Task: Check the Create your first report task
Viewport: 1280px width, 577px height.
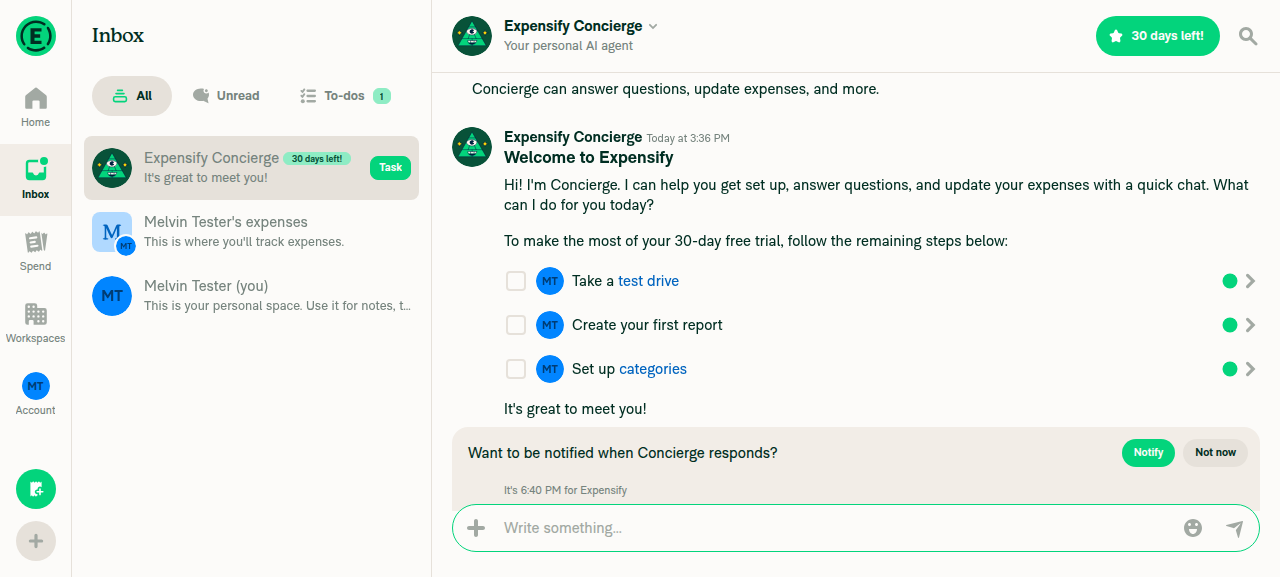Action: pyautogui.click(x=516, y=325)
